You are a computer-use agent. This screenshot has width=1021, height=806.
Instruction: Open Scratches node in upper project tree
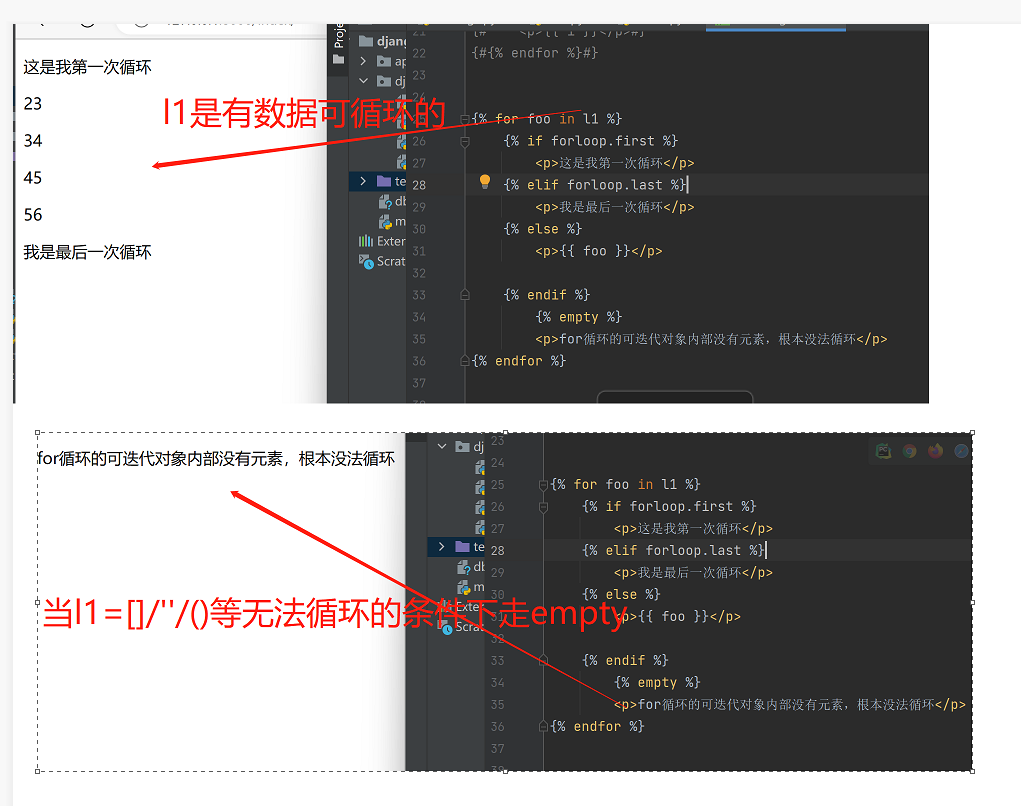click(382, 261)
